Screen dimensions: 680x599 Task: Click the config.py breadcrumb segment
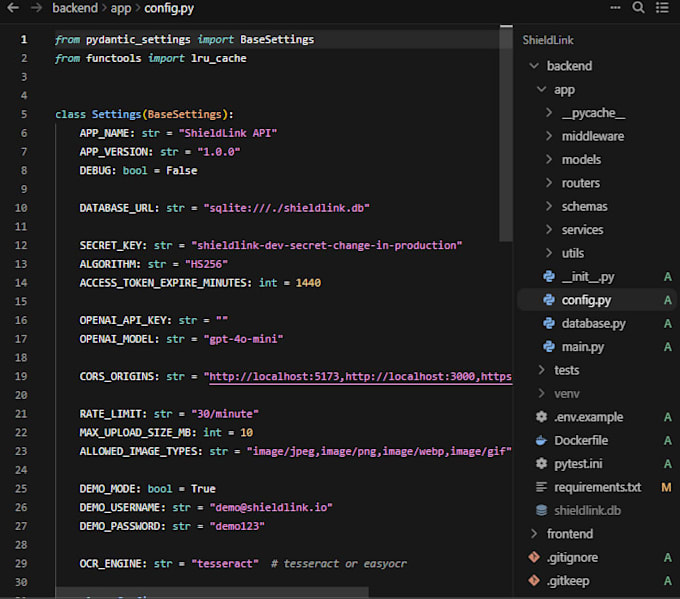(169, 8)
